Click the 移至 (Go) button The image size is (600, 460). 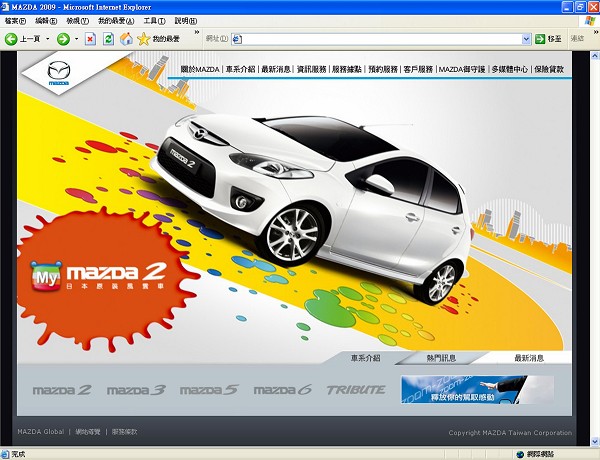click(x=548, y=39)
